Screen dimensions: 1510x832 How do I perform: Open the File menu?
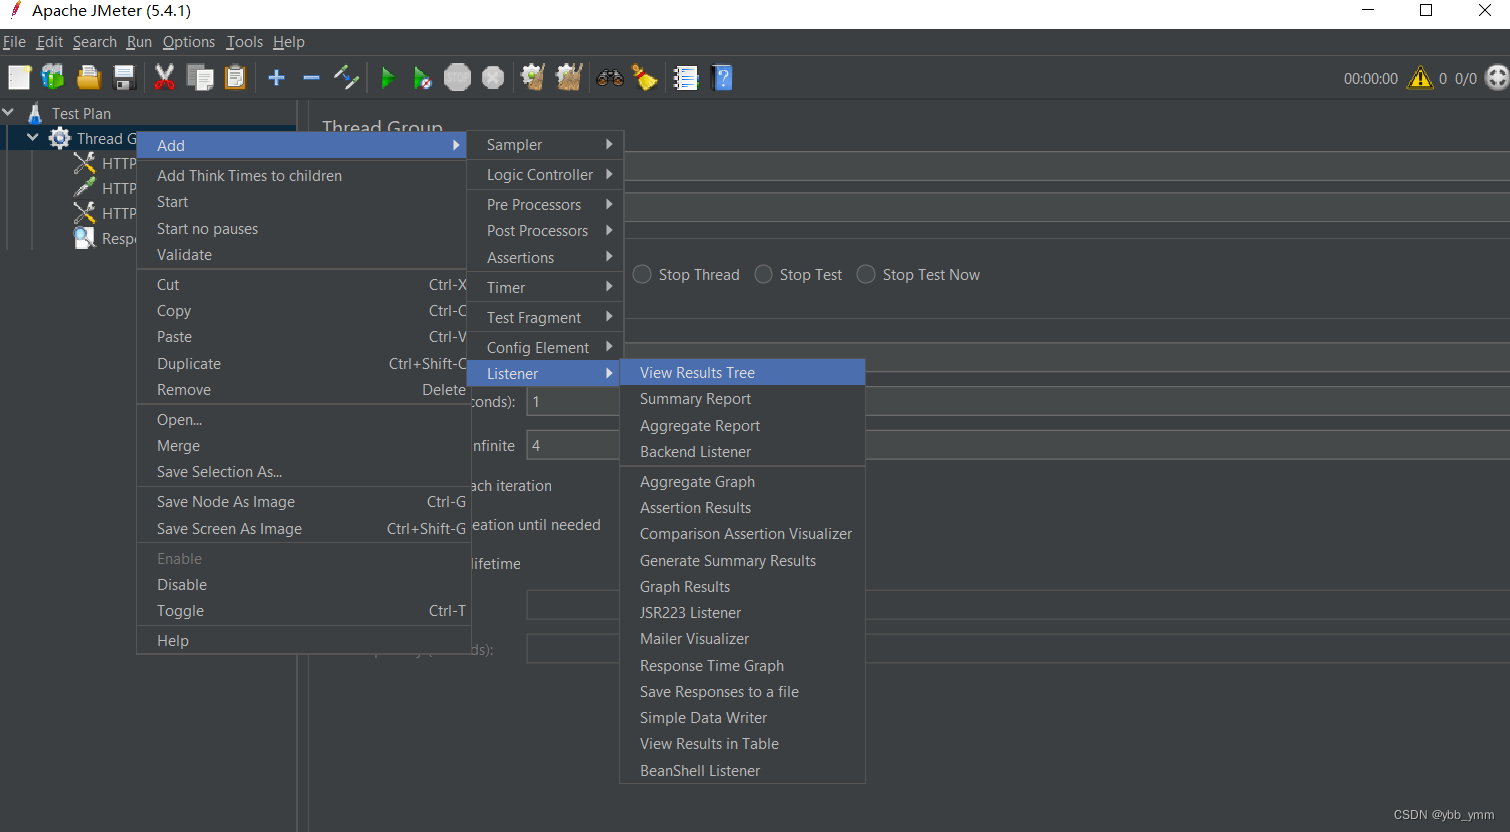pos(14,42)
